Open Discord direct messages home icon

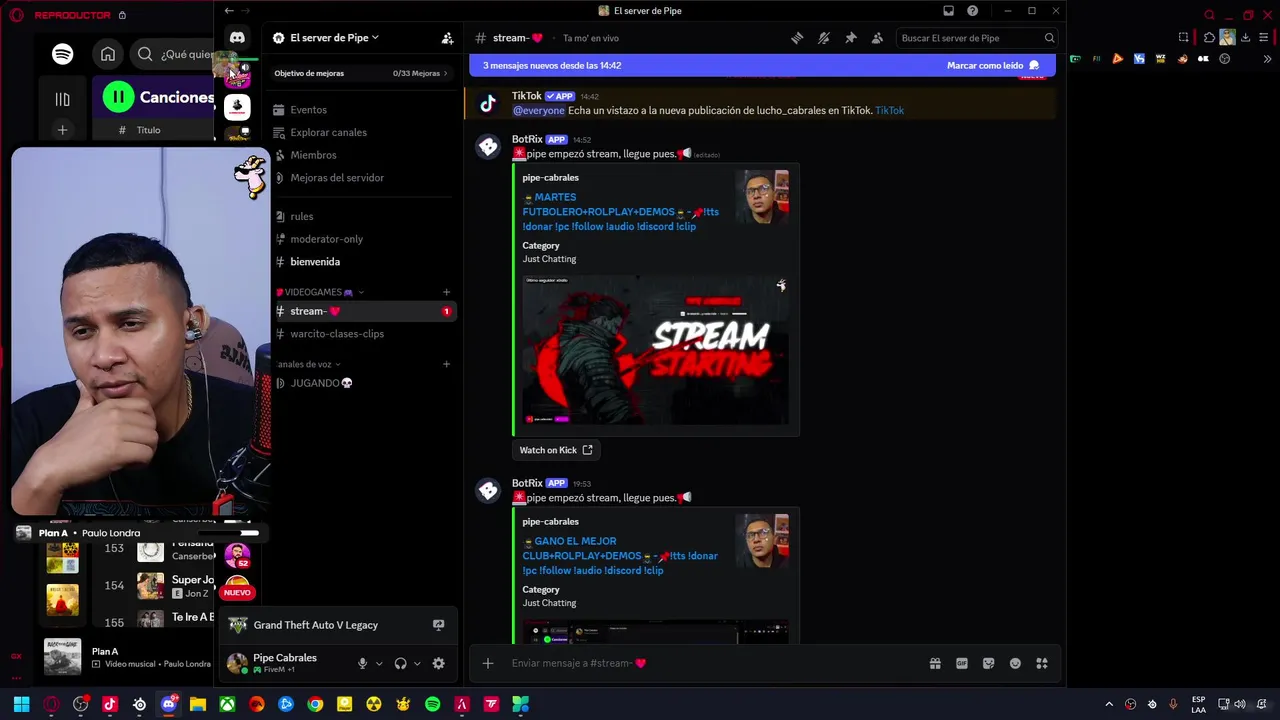coord(237,38)
